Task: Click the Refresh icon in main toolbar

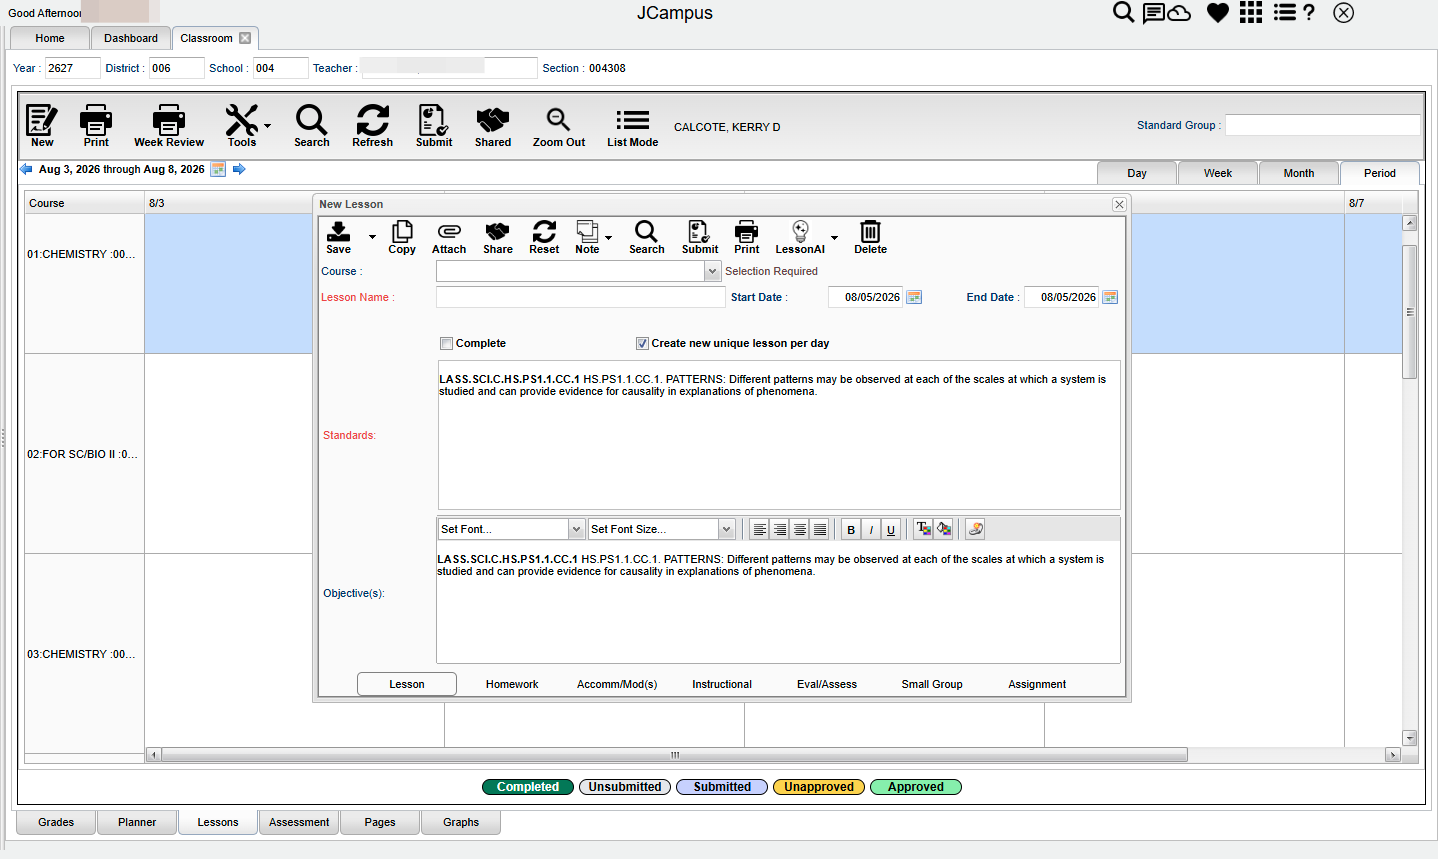Action: [372, 126]
